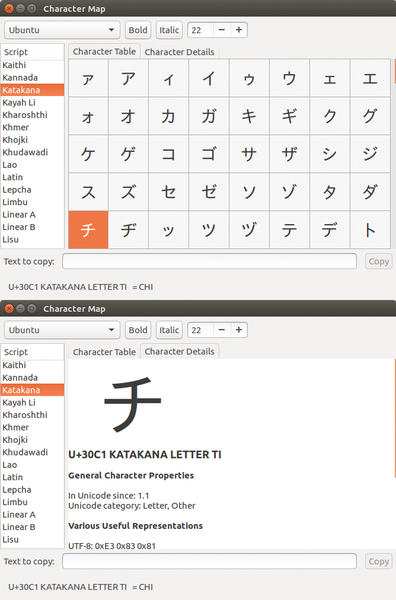The width and height of the screenshot is (396, 600).
Task: Decrease font size in upper window
Action: point(222,30)
